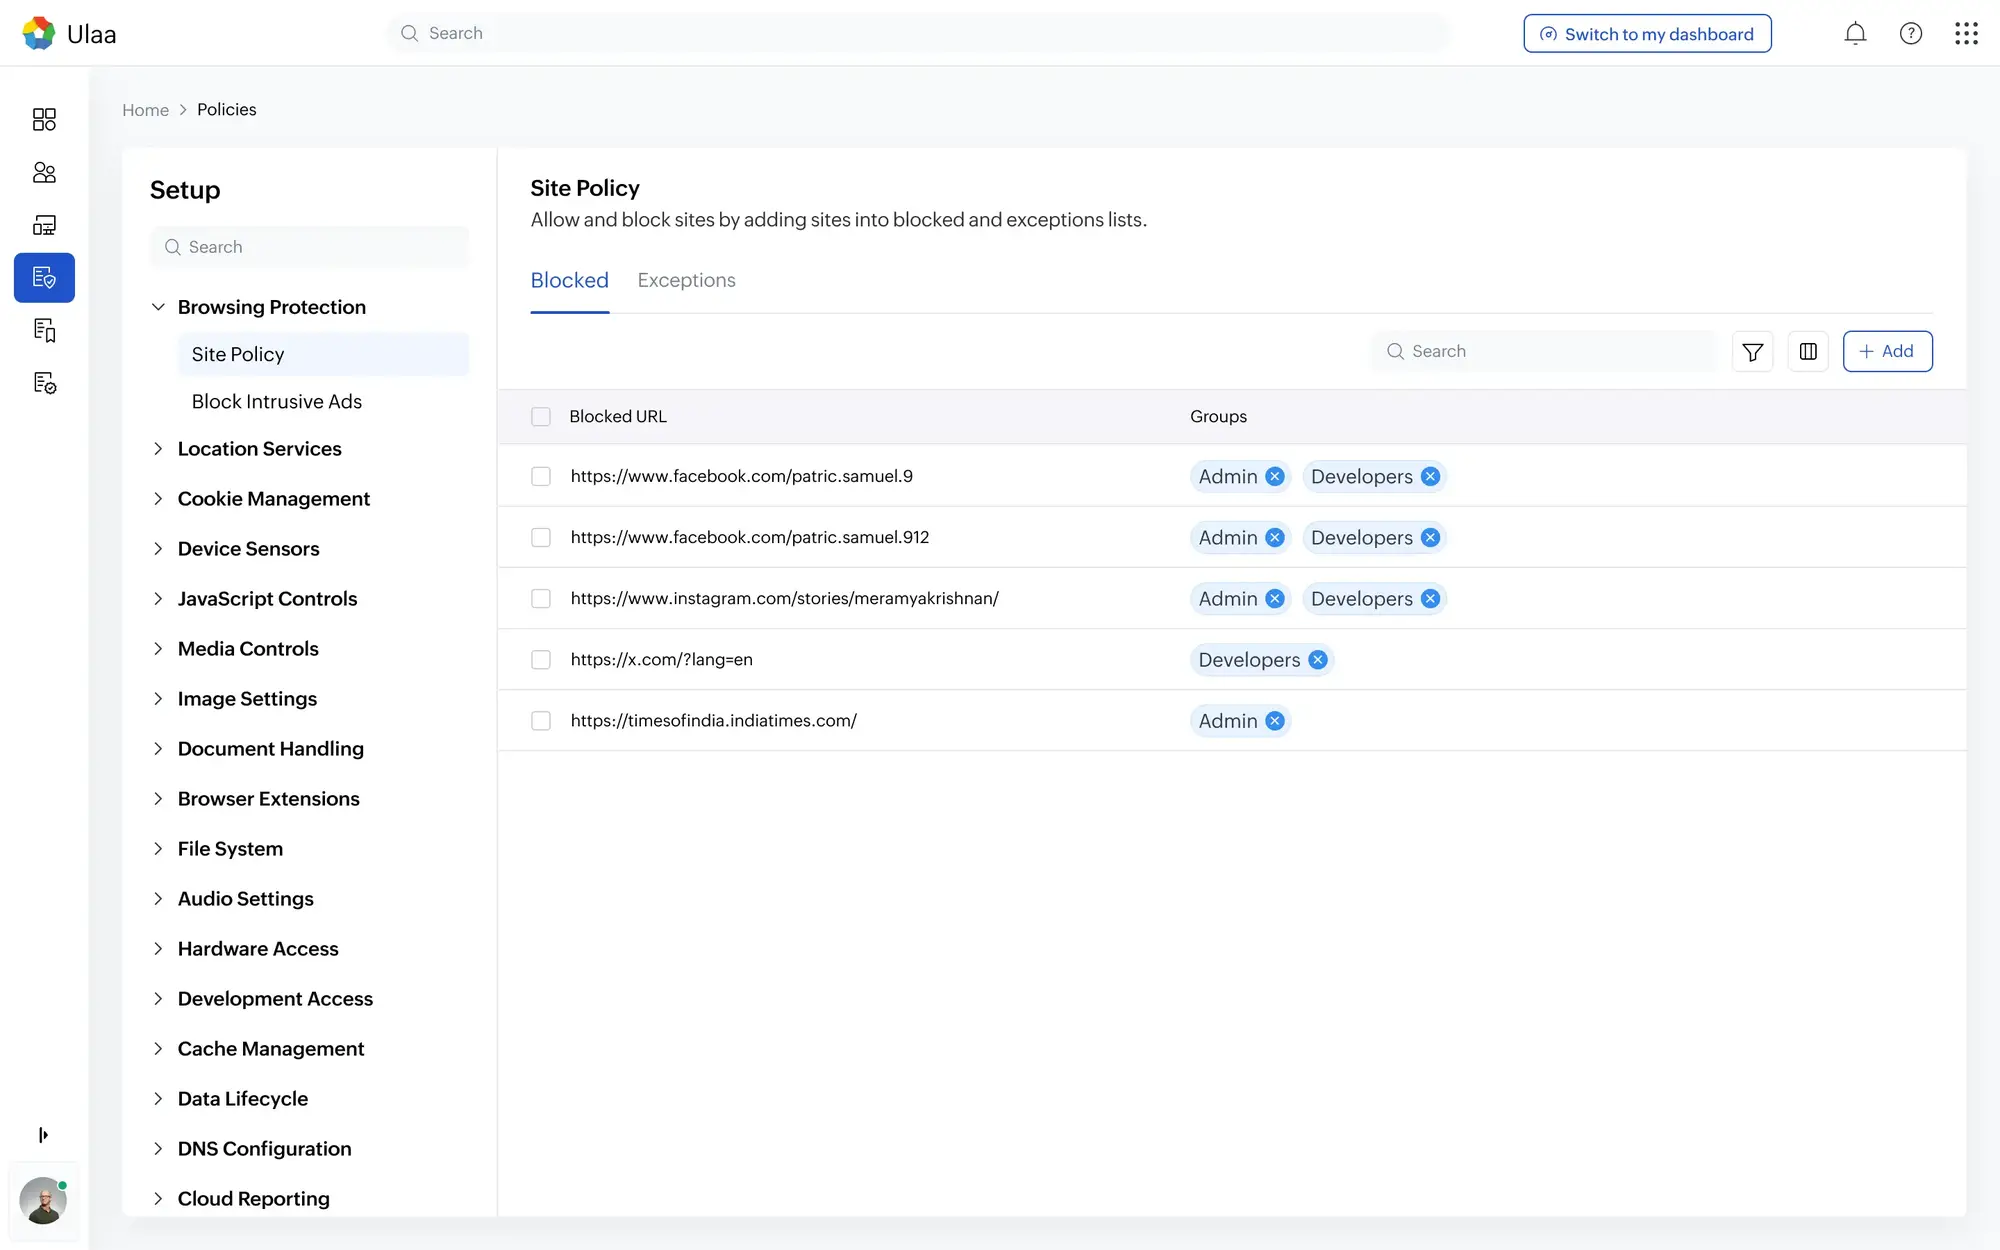Expand the left sidebar with the arrow icon
This screenshot has width=2000, height=1250.
(43, 1135)
